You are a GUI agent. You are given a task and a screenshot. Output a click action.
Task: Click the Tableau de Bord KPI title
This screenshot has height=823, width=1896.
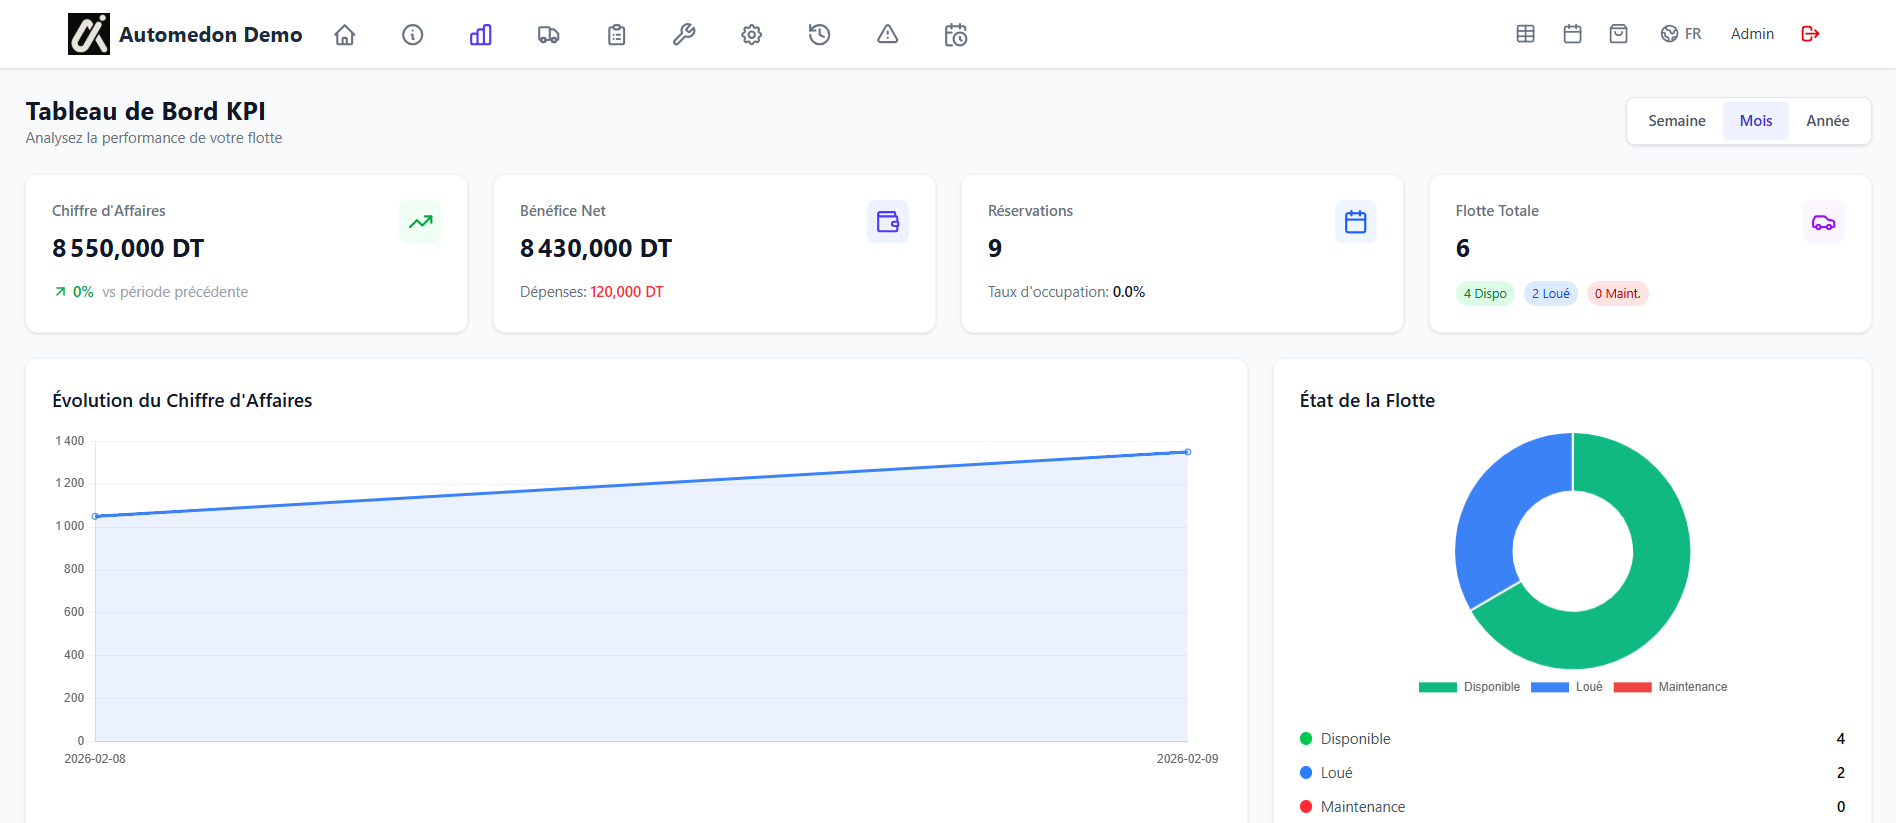(x=146, y=111)
